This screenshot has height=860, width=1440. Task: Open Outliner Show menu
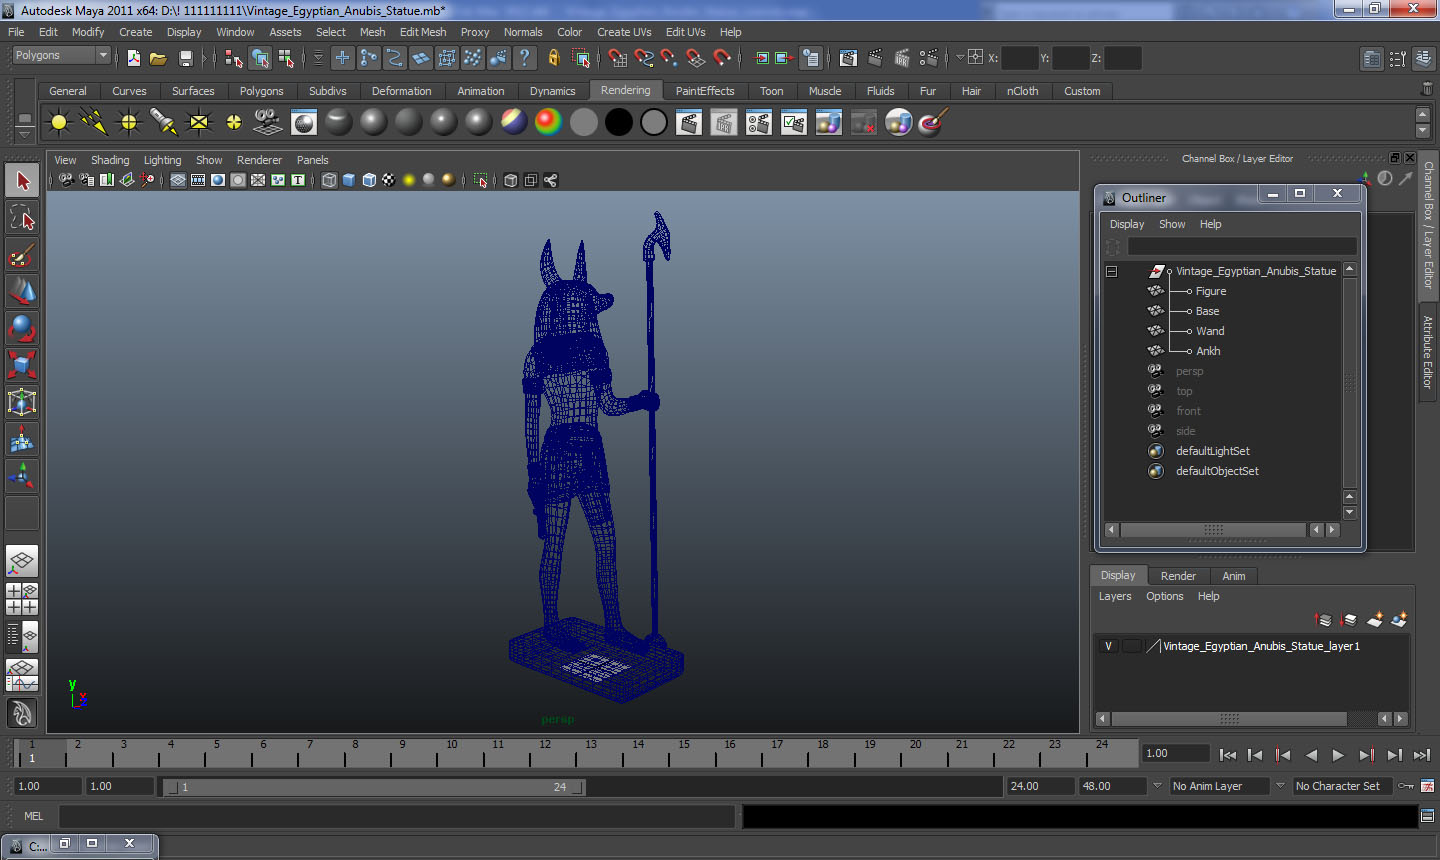coord(1172,224)
